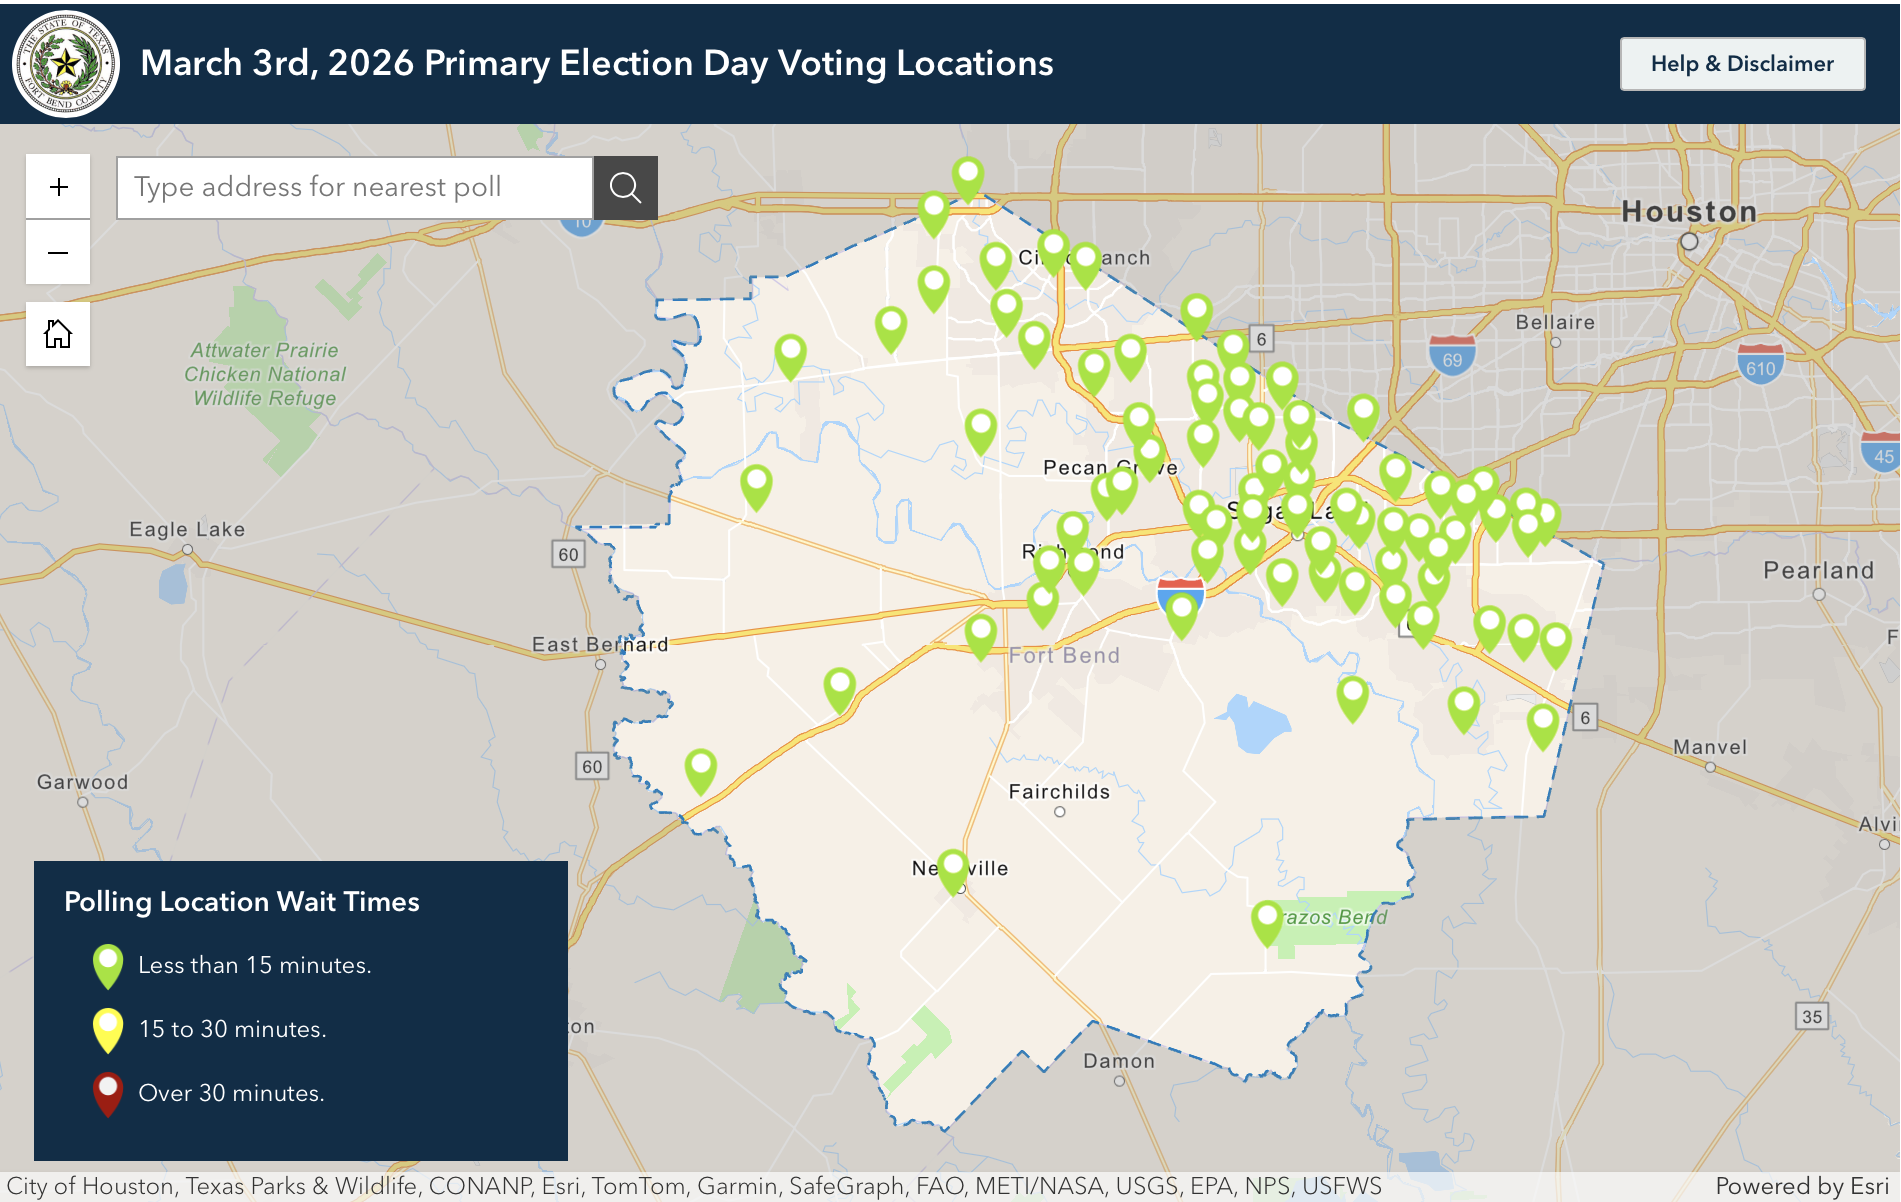Click the Houston city label on map

pyautogui.click(x=1689, y=211)
